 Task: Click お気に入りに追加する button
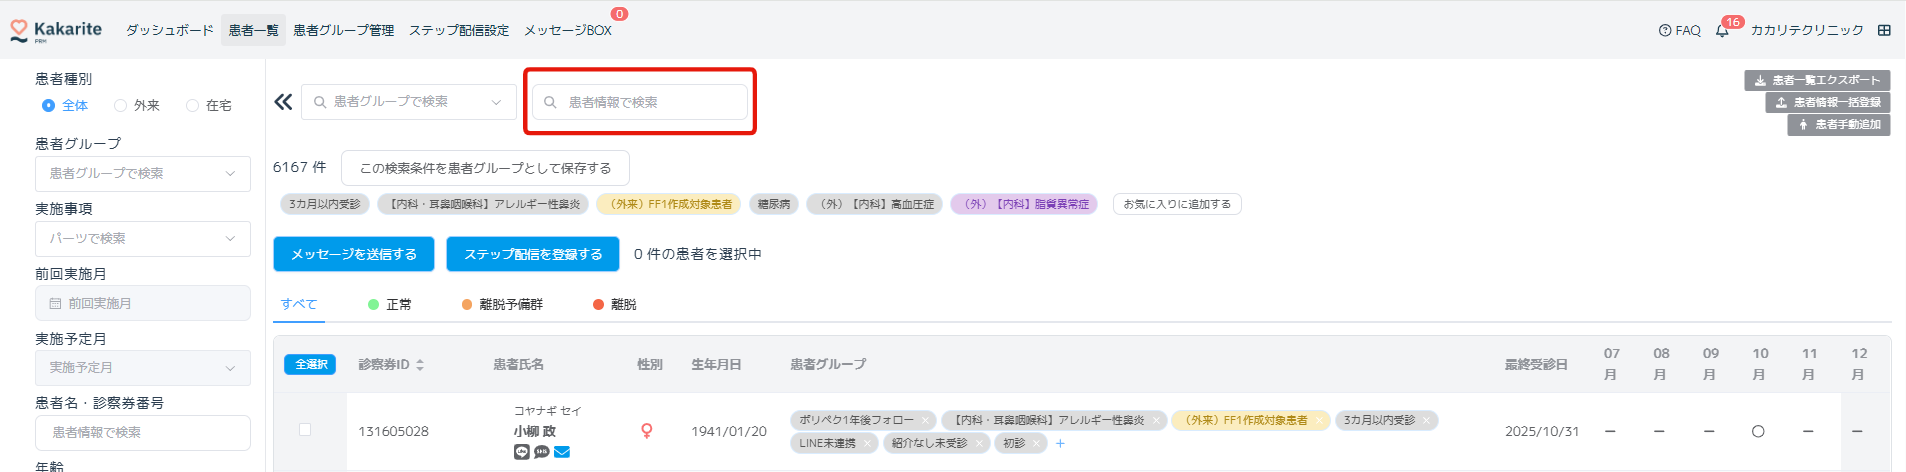[x=1177, y=204]
